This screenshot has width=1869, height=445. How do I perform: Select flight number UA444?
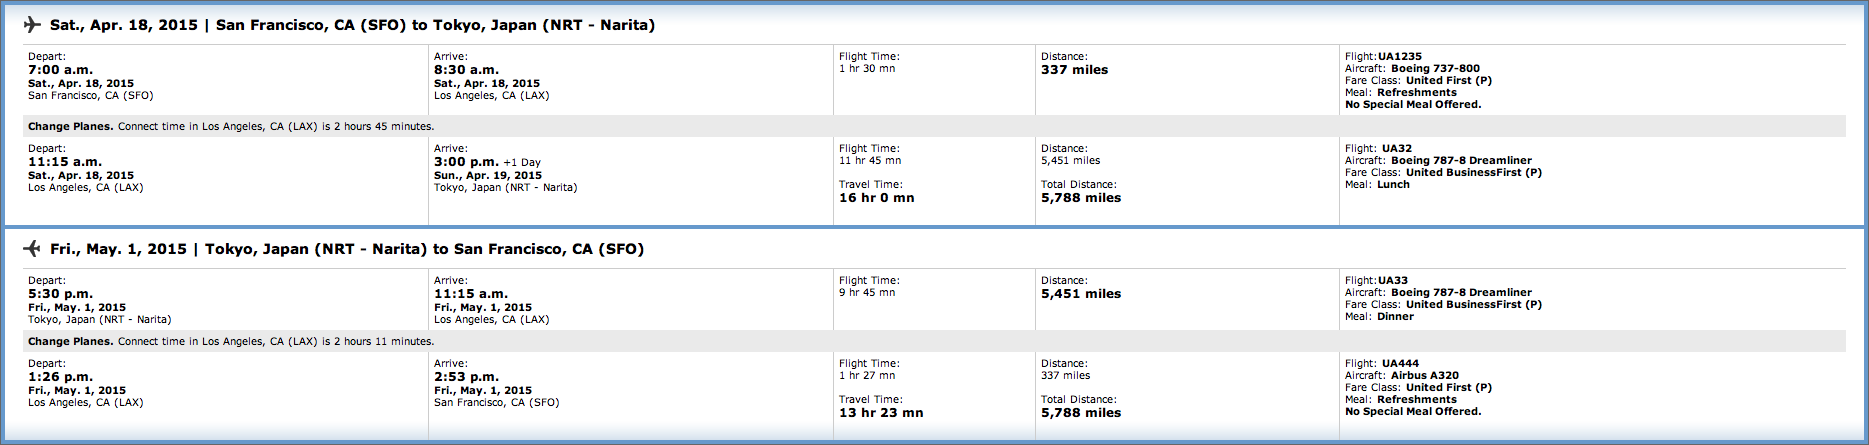point(1400,364)
